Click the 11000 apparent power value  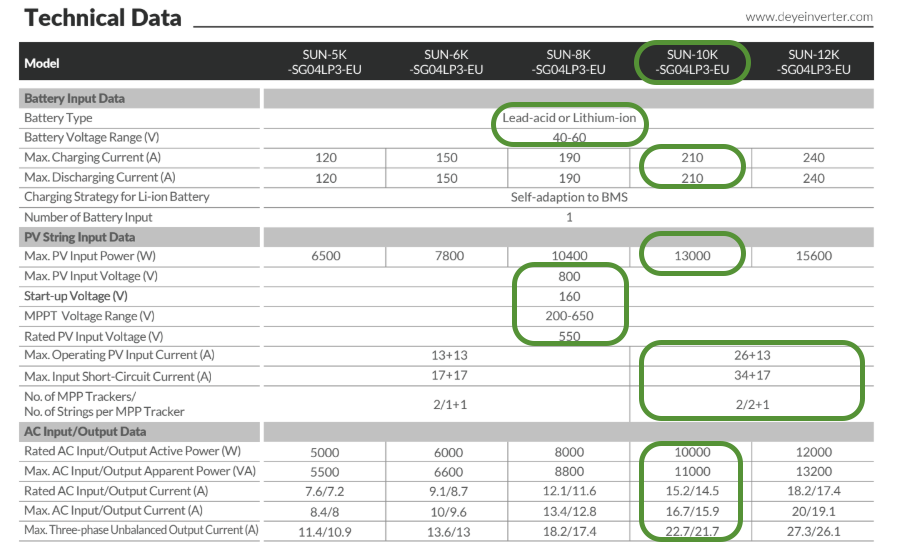[x=692, y=471]
